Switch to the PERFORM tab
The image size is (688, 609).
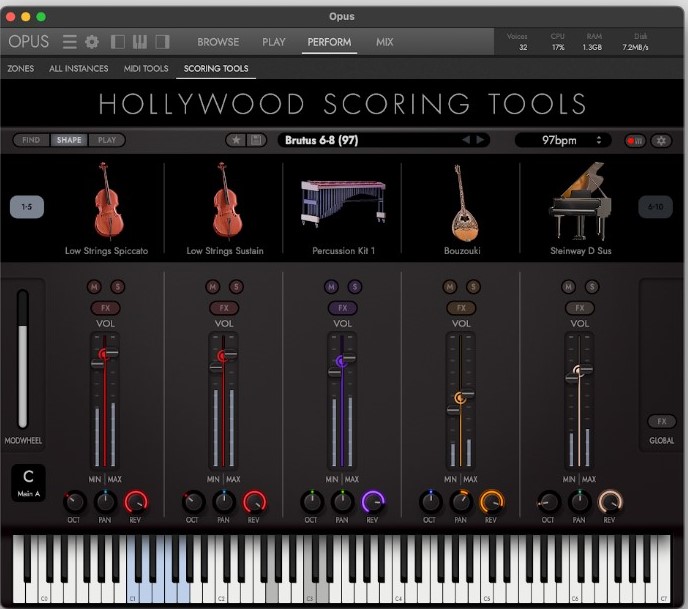pos(329,42)
